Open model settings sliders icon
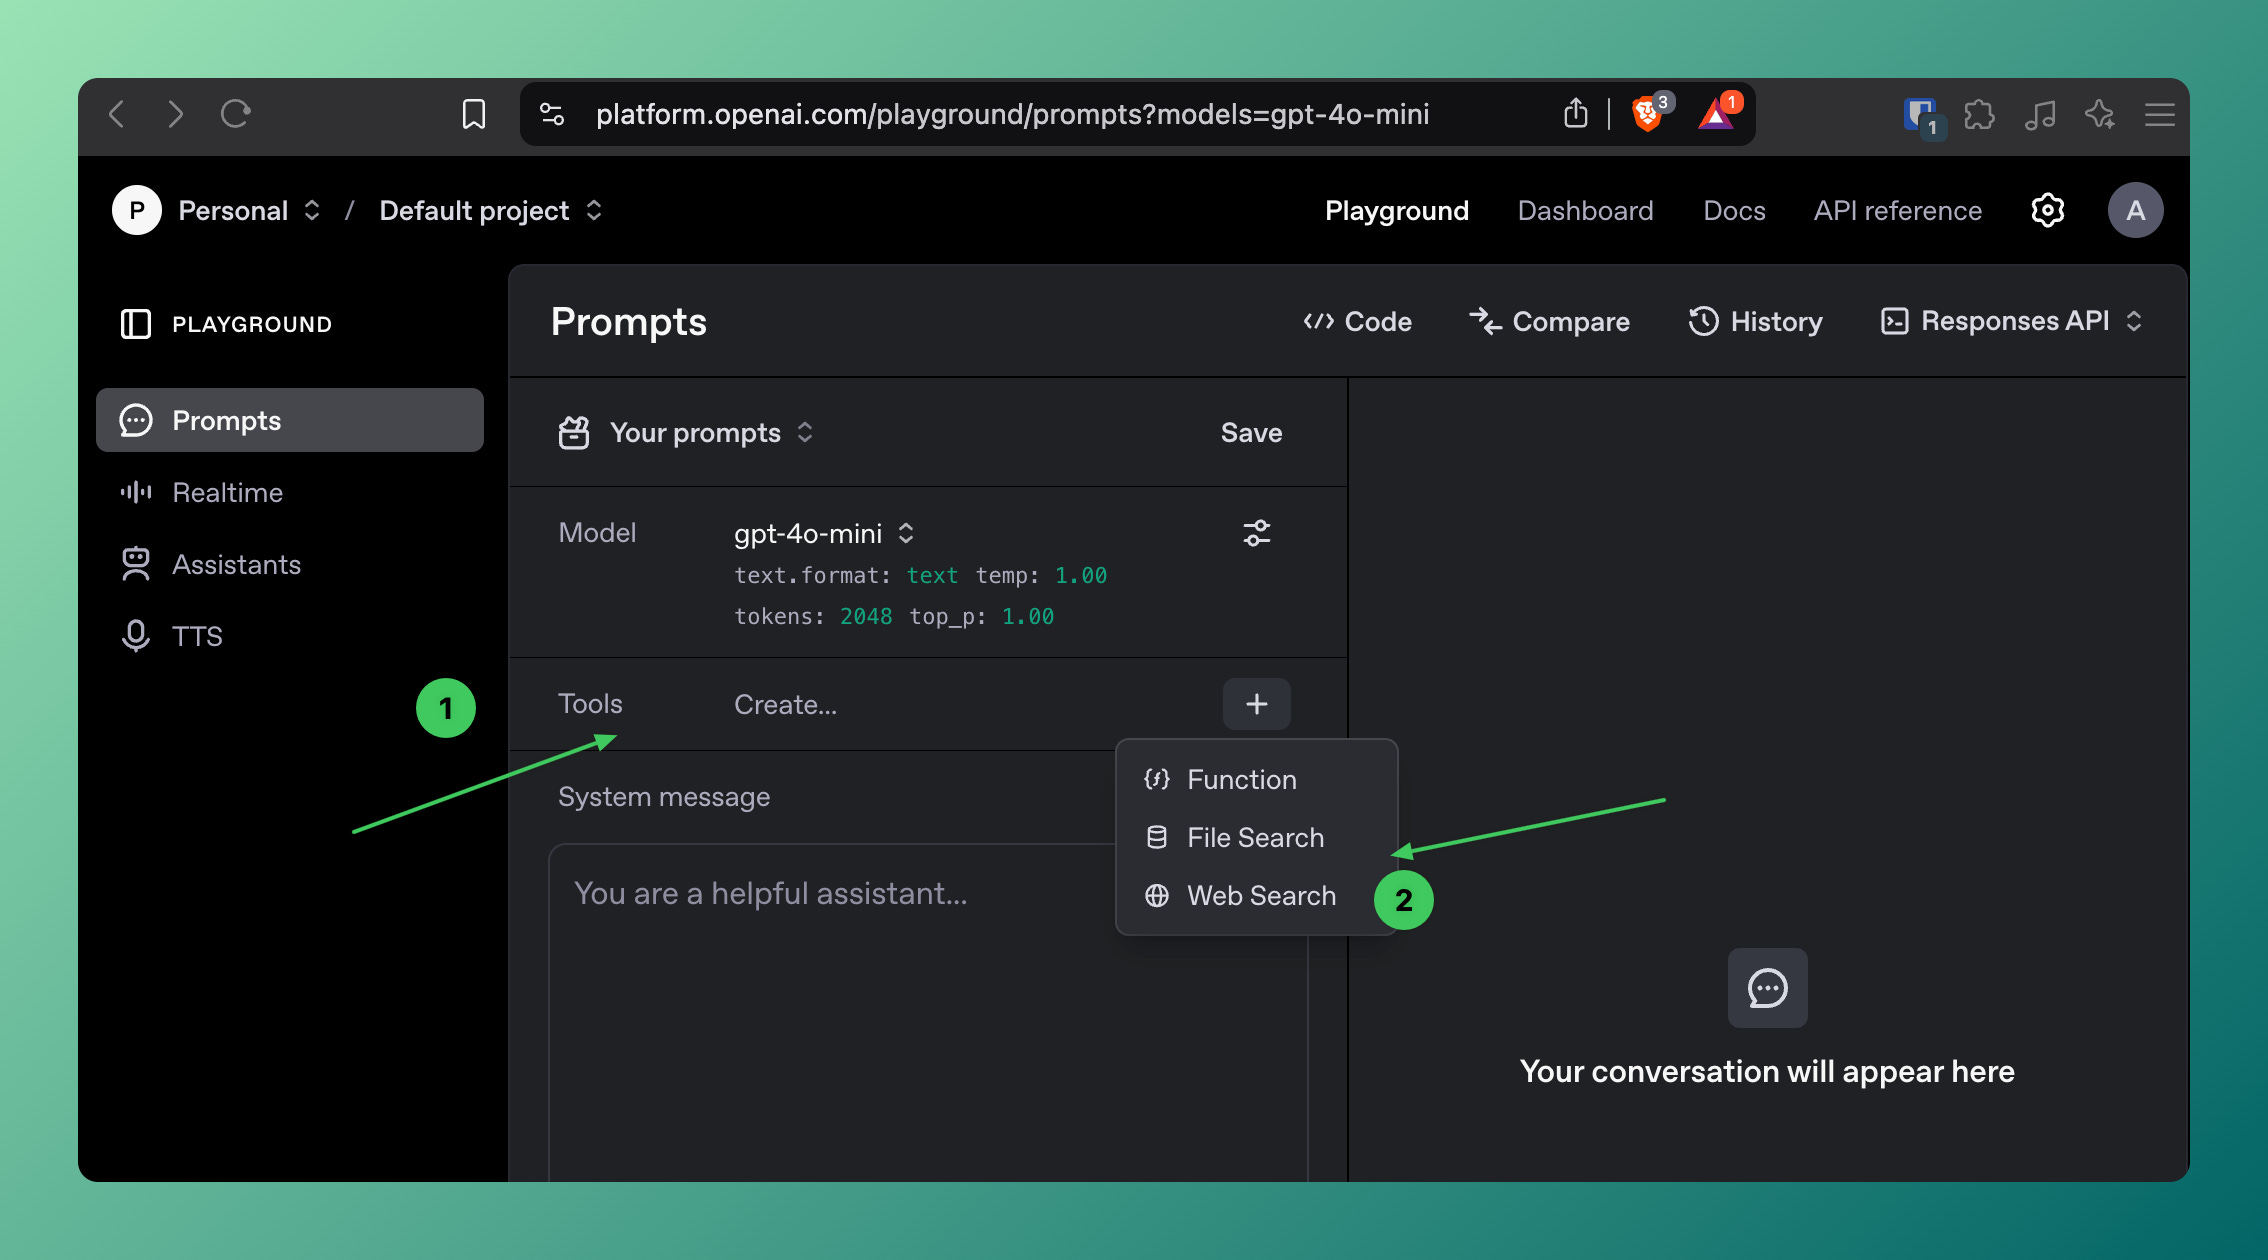 click(x=1256, y=533)
